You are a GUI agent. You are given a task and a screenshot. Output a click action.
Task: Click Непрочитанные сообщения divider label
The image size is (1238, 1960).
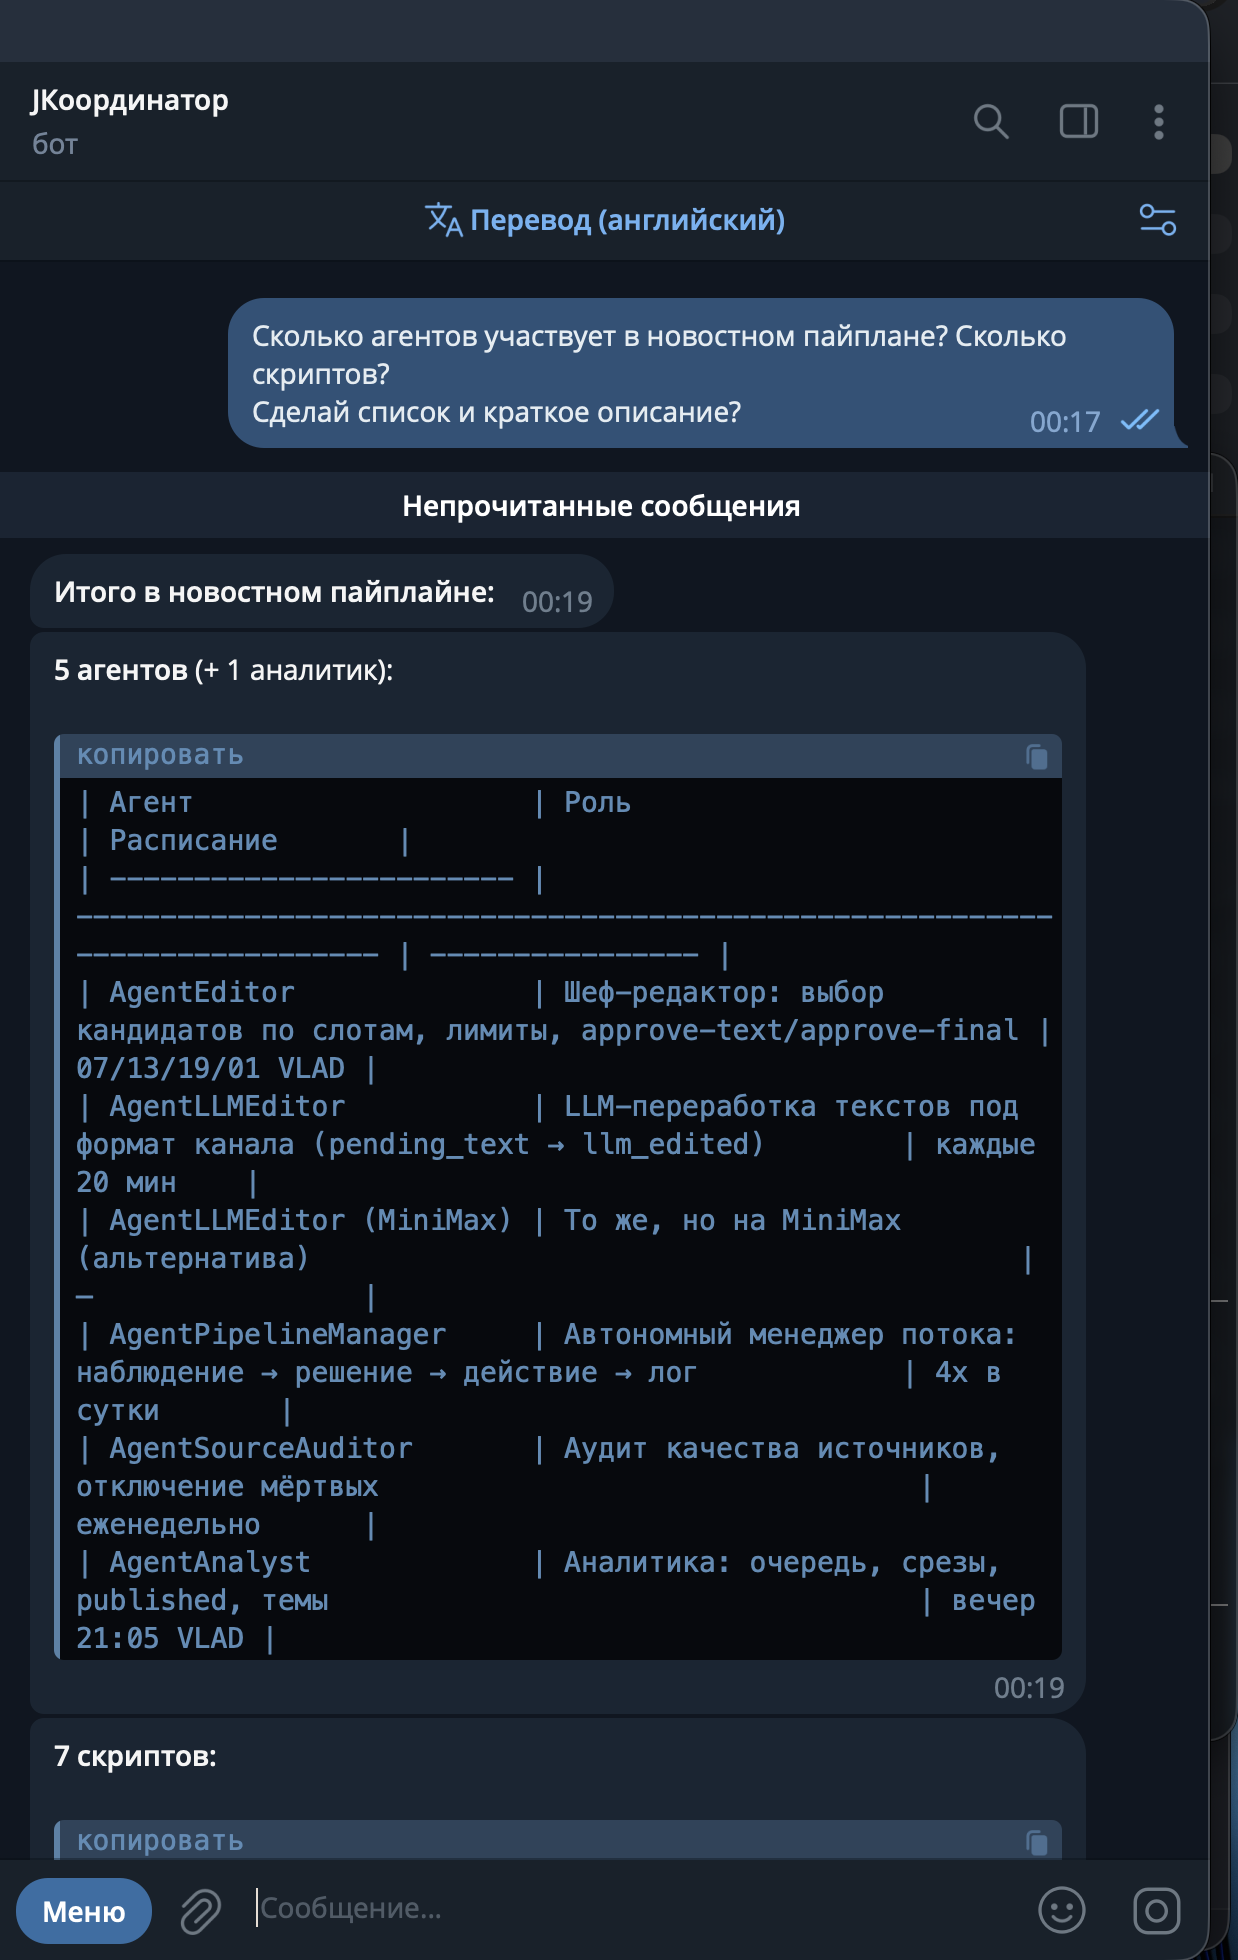(x=601, y=506)
